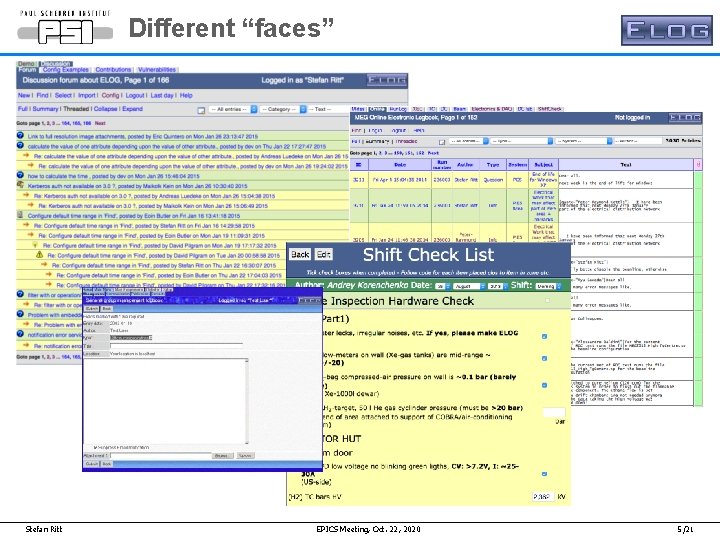Select the Forum tab

[x=27, y=70]
